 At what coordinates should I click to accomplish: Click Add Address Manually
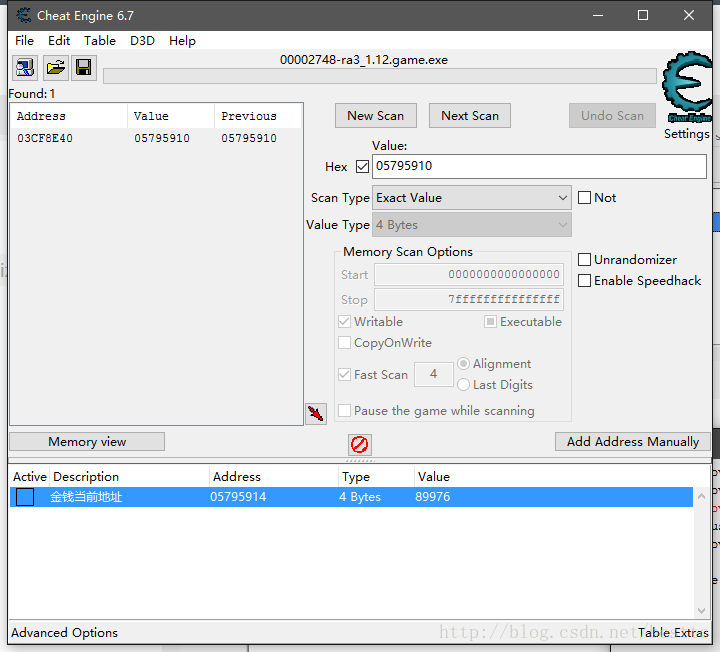pos(633,442)
